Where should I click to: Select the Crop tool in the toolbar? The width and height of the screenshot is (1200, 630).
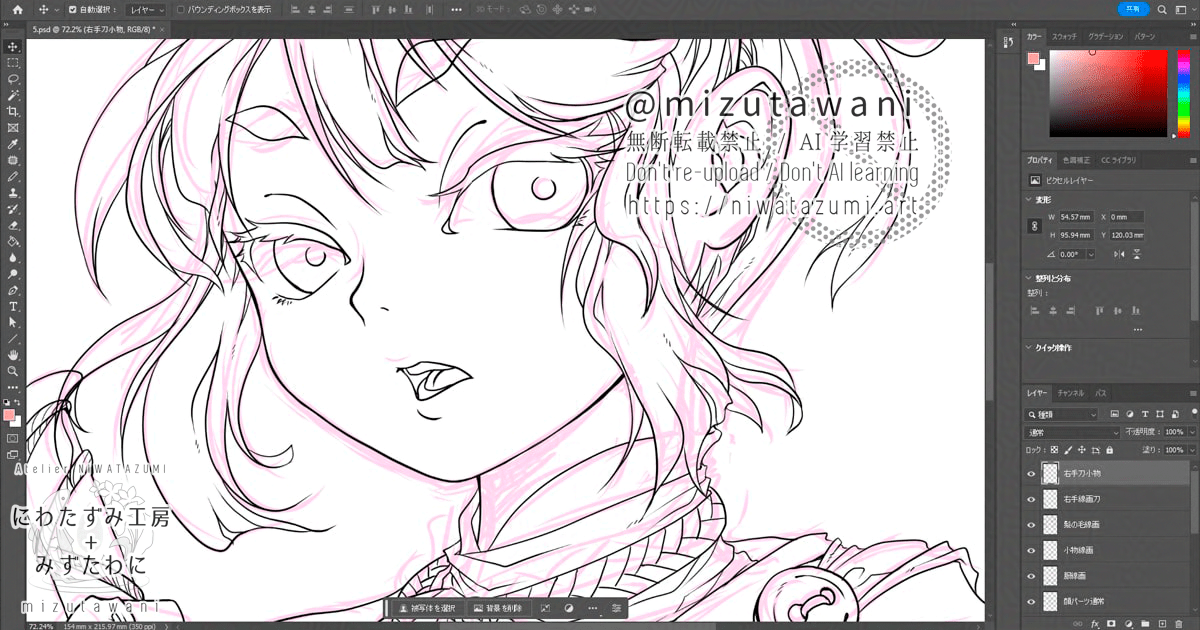pos(13,111)
